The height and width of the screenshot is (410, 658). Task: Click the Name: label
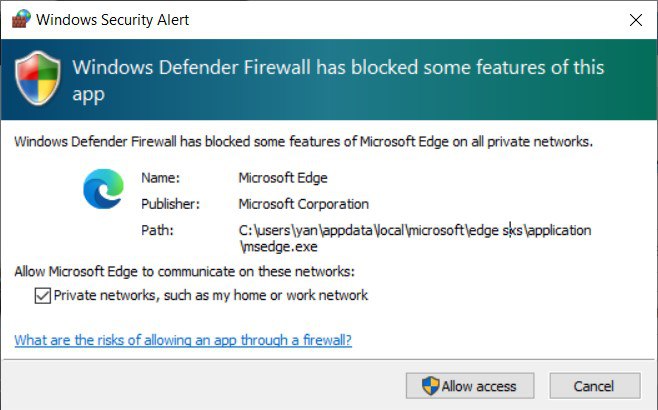(160, 178)
